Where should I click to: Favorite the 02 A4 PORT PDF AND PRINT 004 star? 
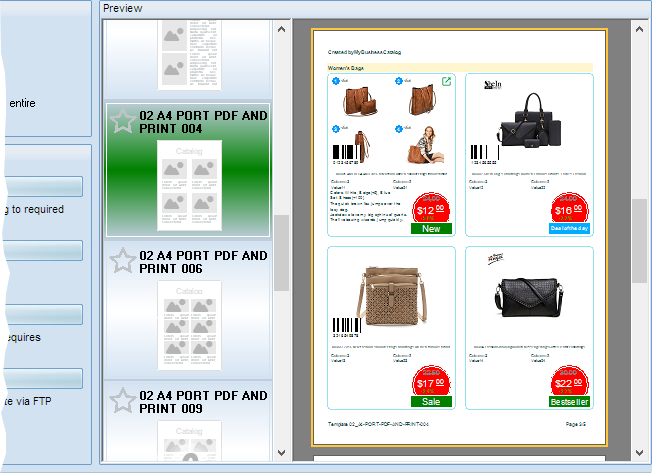(x=123, y=121)
